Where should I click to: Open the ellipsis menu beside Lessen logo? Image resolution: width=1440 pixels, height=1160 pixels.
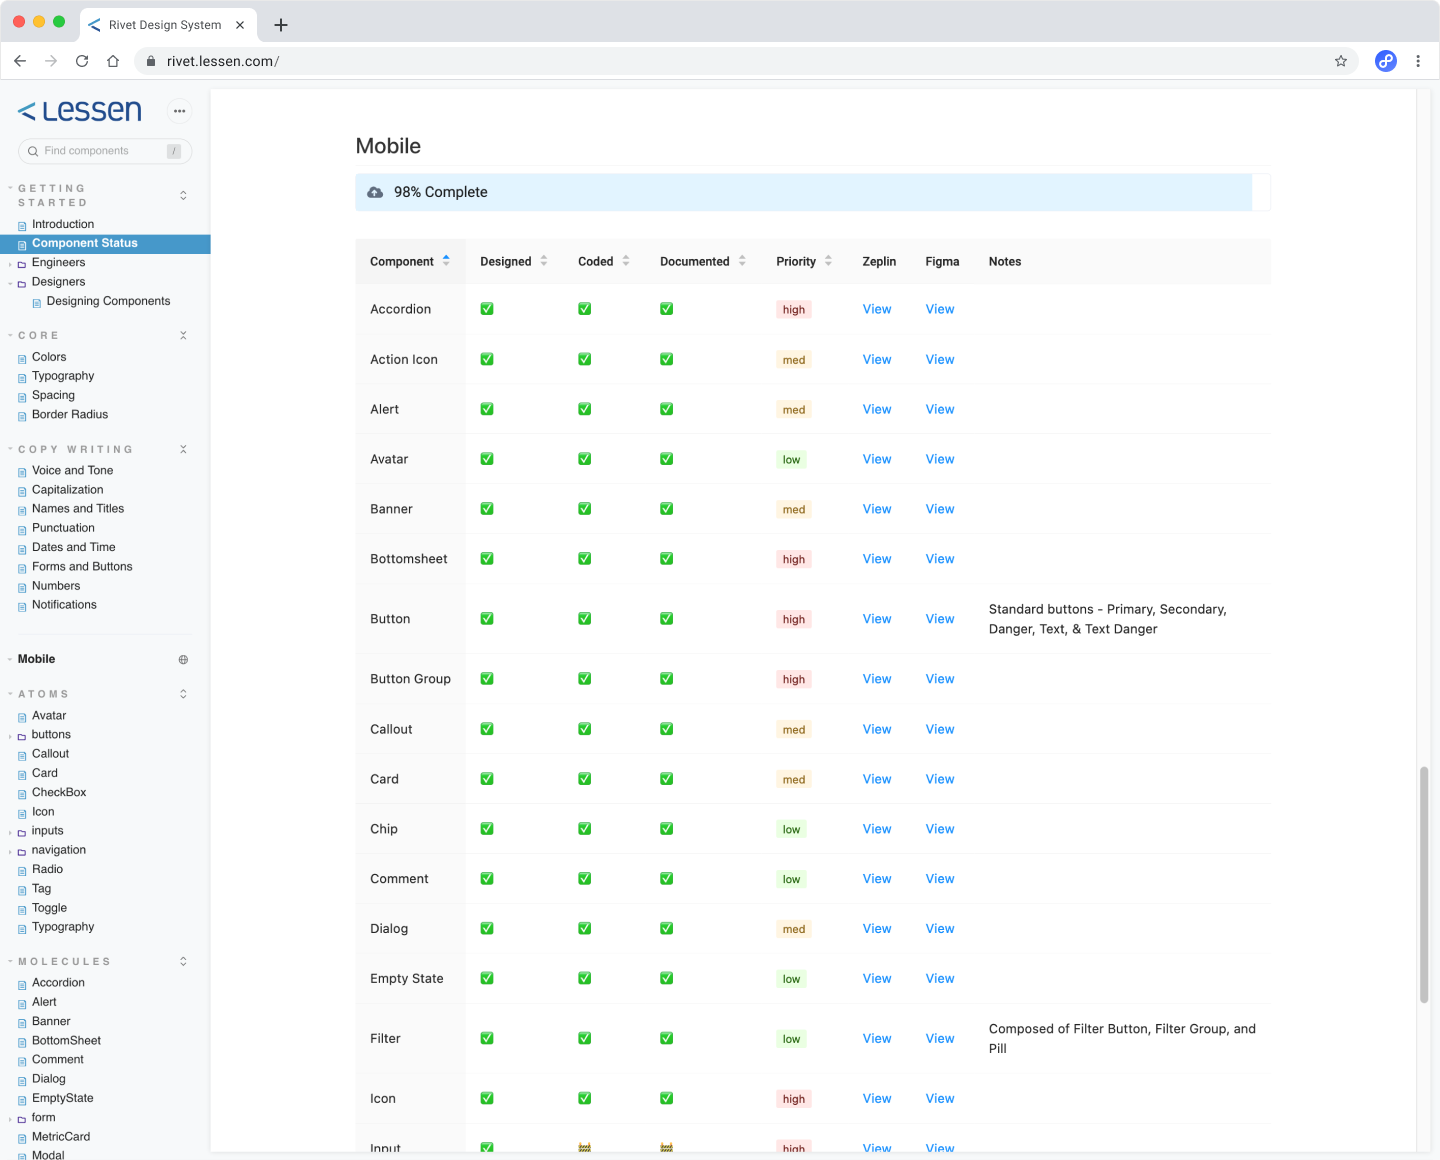[x=179, y=111]
